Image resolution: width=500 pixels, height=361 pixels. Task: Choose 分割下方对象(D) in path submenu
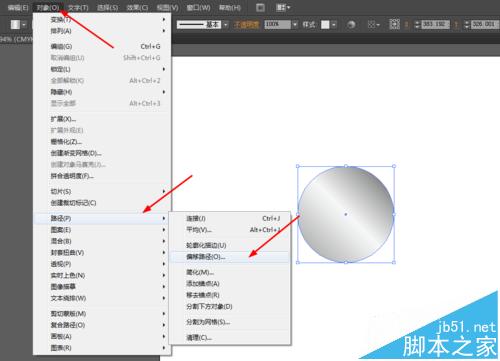[x=230, y=306]
